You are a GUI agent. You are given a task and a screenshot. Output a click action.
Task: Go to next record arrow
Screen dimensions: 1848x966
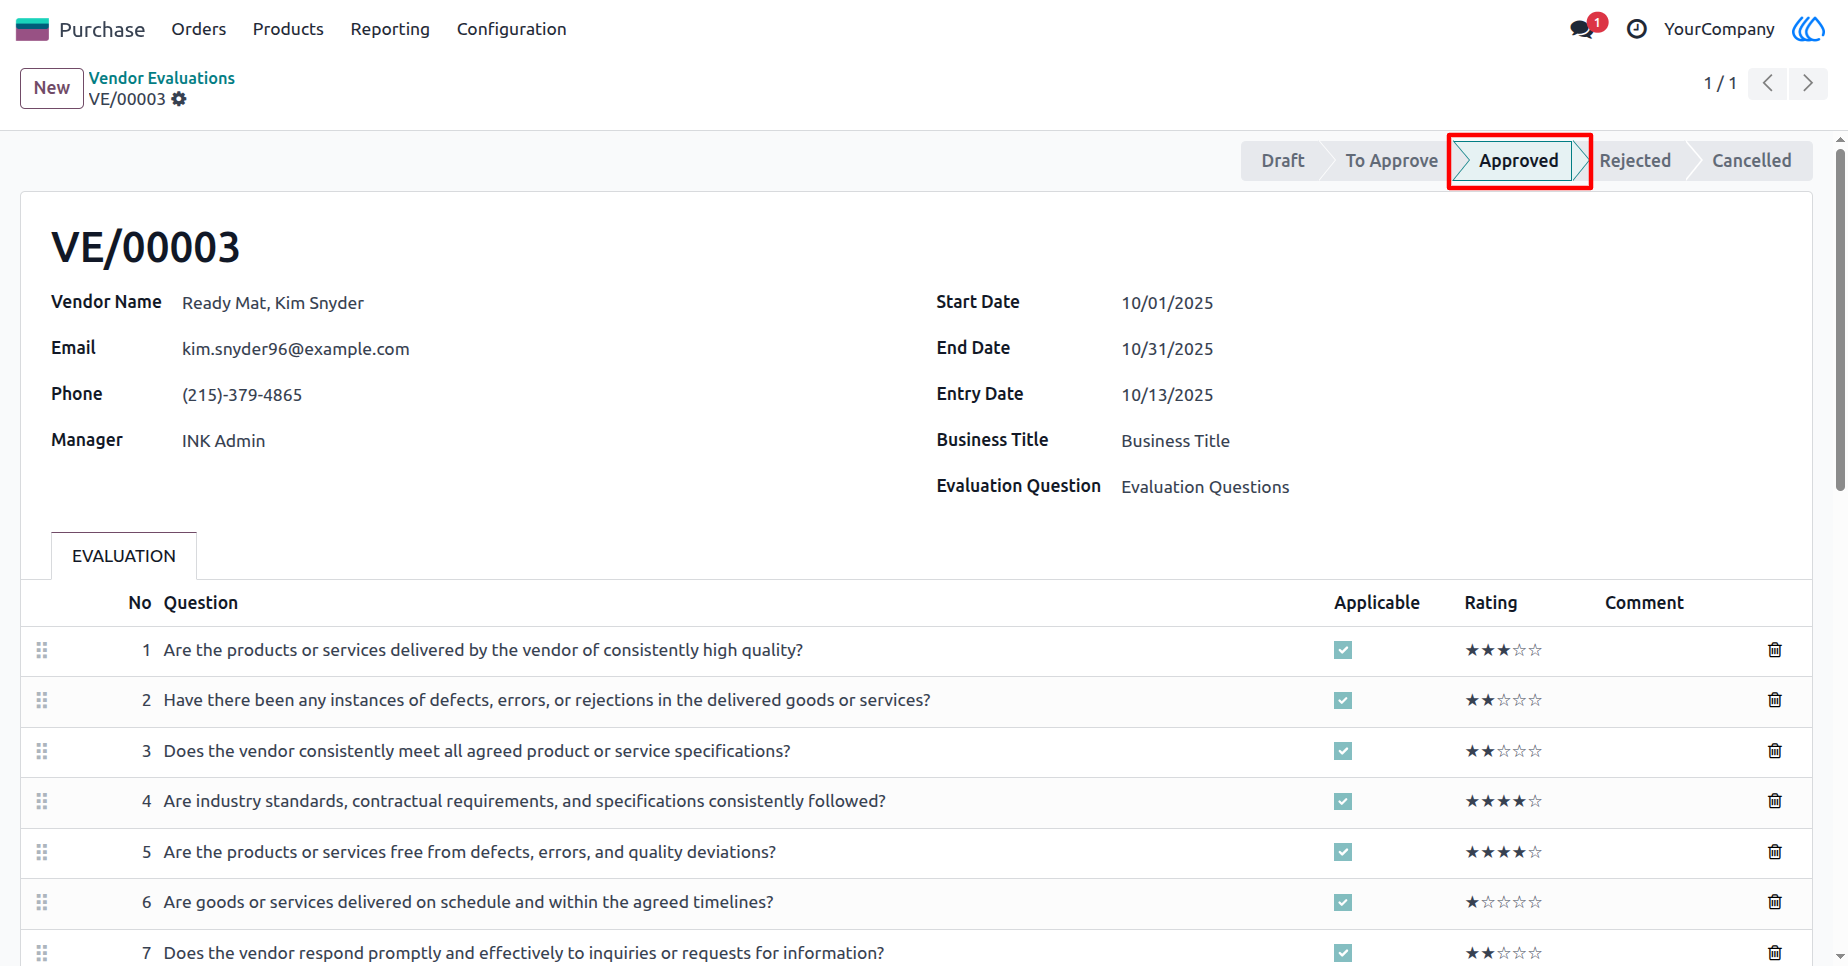point(1808,83)
